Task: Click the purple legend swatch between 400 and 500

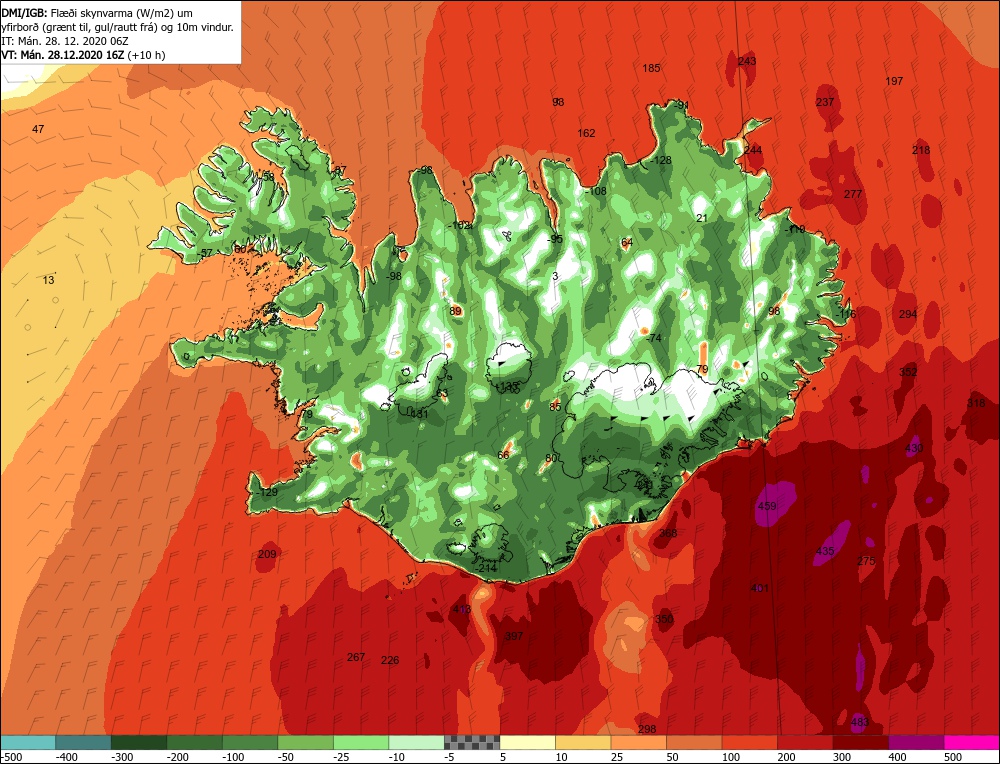Action: (x=916, y=742)
